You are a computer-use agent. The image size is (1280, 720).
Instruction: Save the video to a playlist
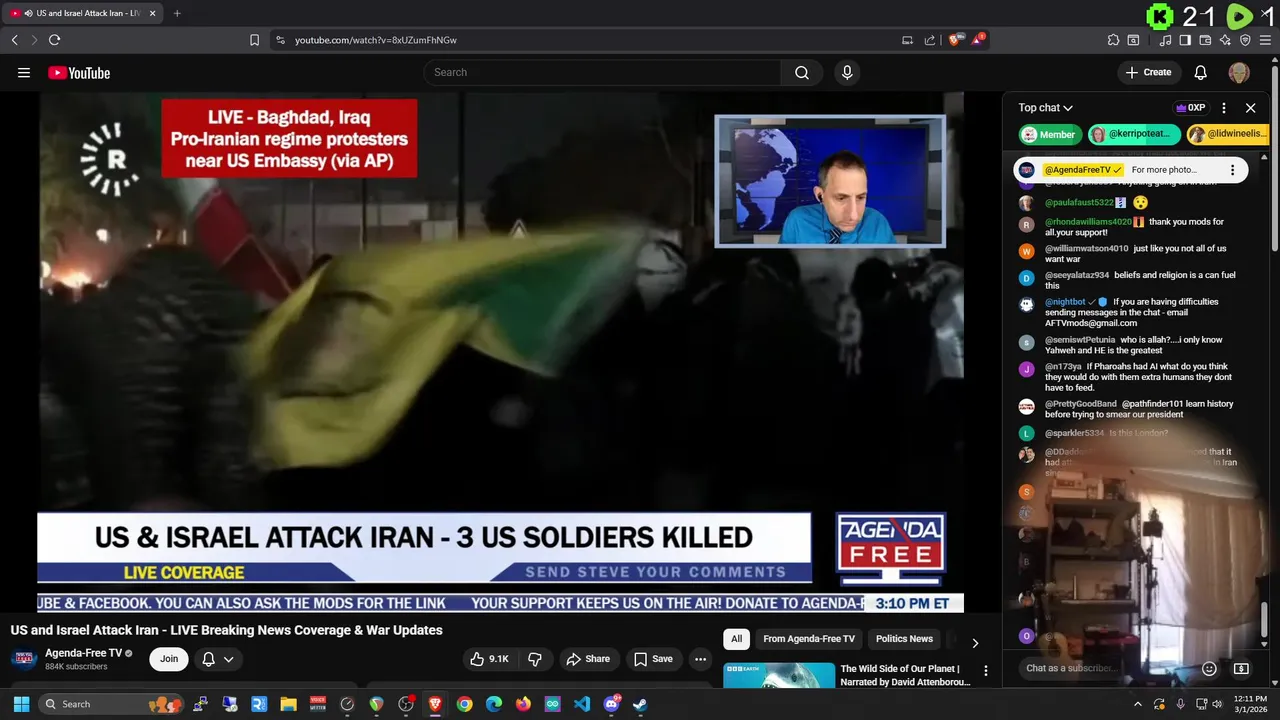(653, 659)
